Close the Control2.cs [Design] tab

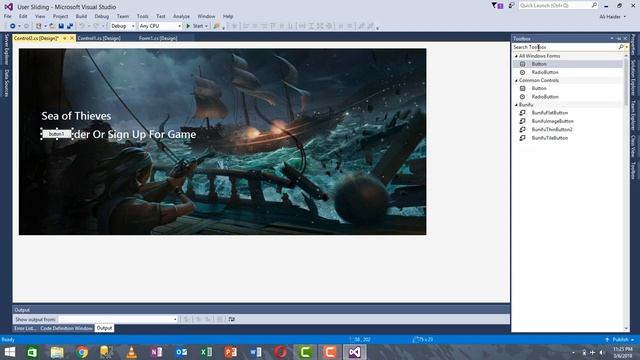pos(72,38)
